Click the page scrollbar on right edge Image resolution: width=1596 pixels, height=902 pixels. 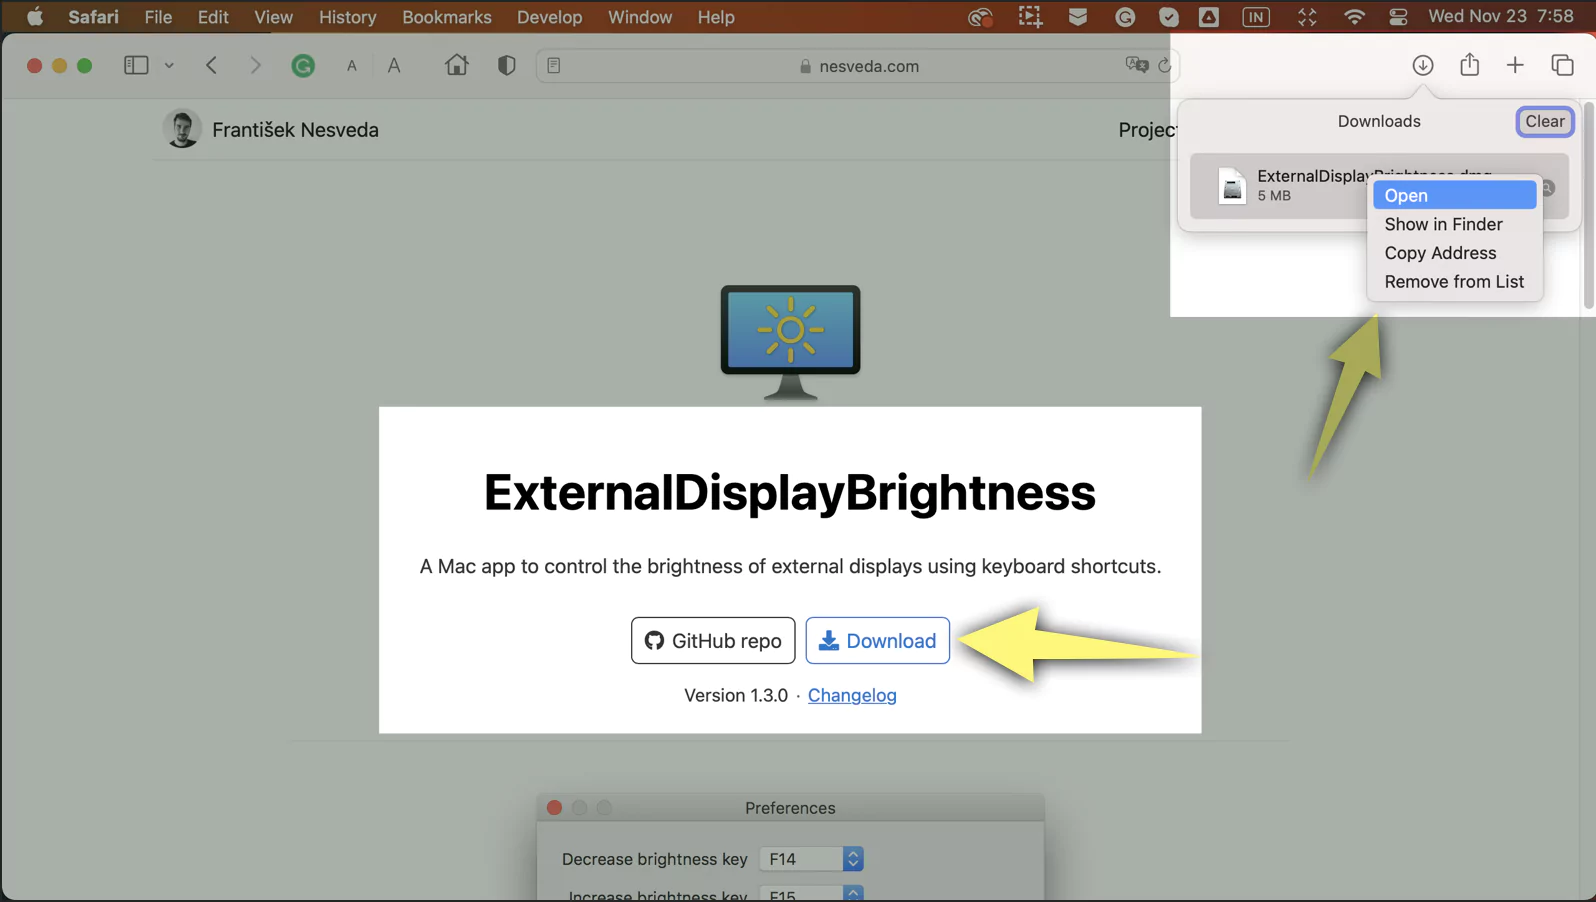click(1588, 205)
